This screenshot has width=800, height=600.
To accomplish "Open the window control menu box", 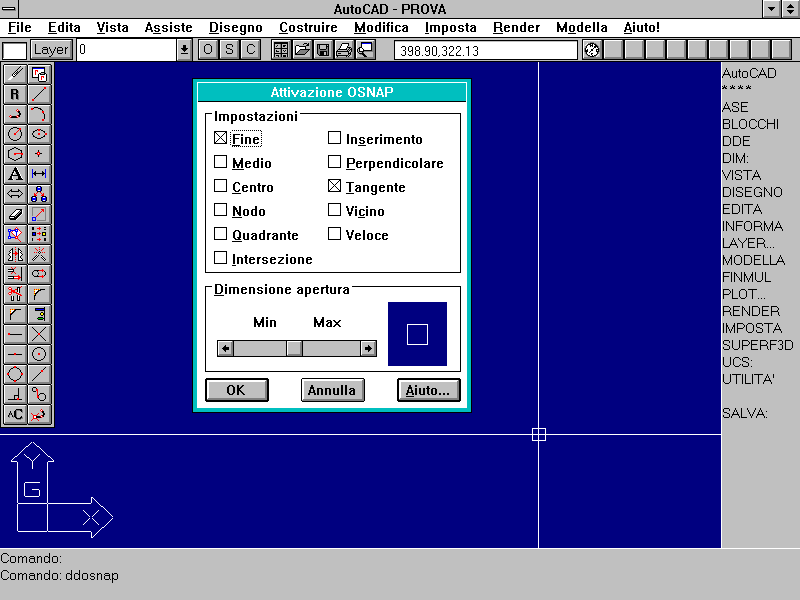I will click(x=9, y=9).
